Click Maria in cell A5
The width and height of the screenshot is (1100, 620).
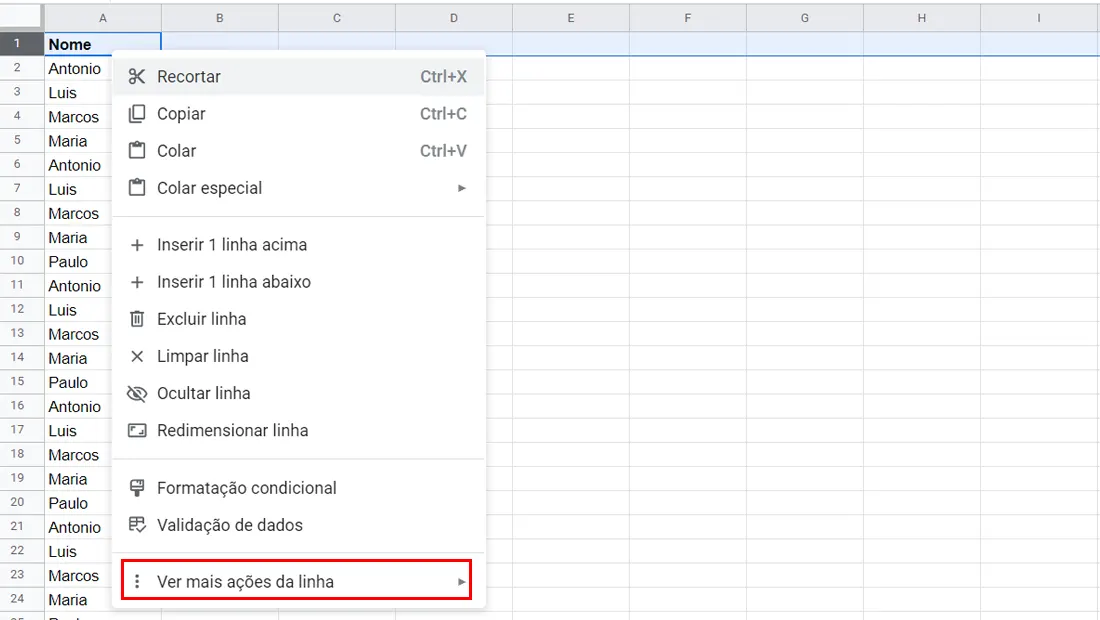[x=68, y=141]
